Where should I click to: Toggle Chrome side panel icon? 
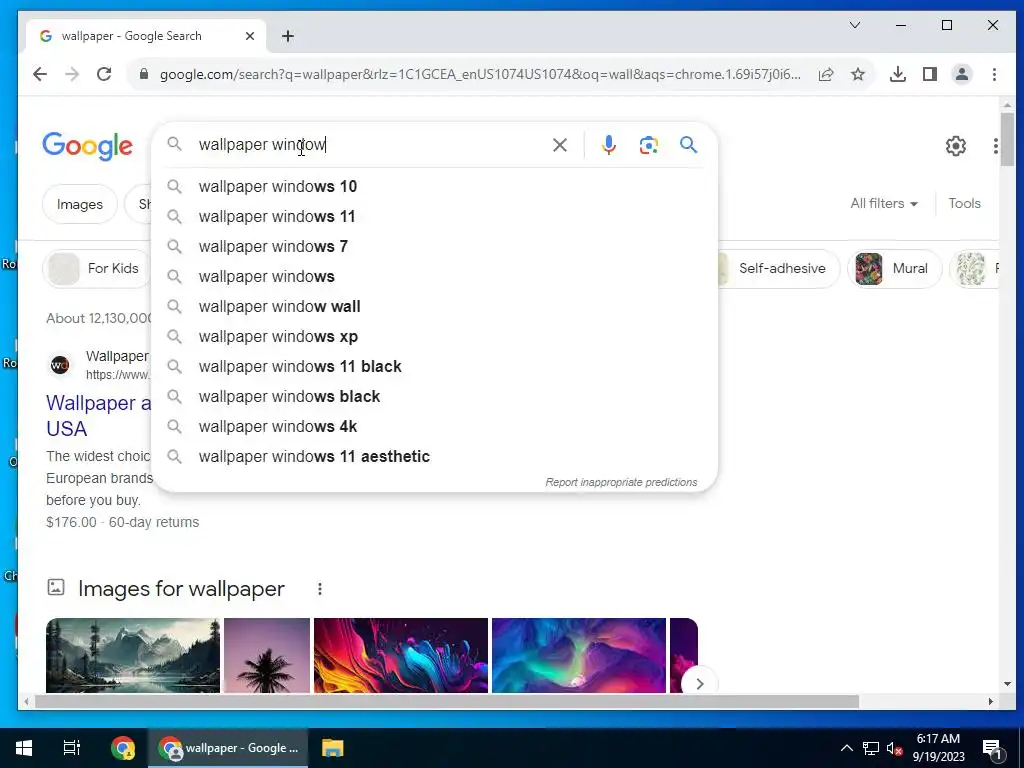coord(930,74)
